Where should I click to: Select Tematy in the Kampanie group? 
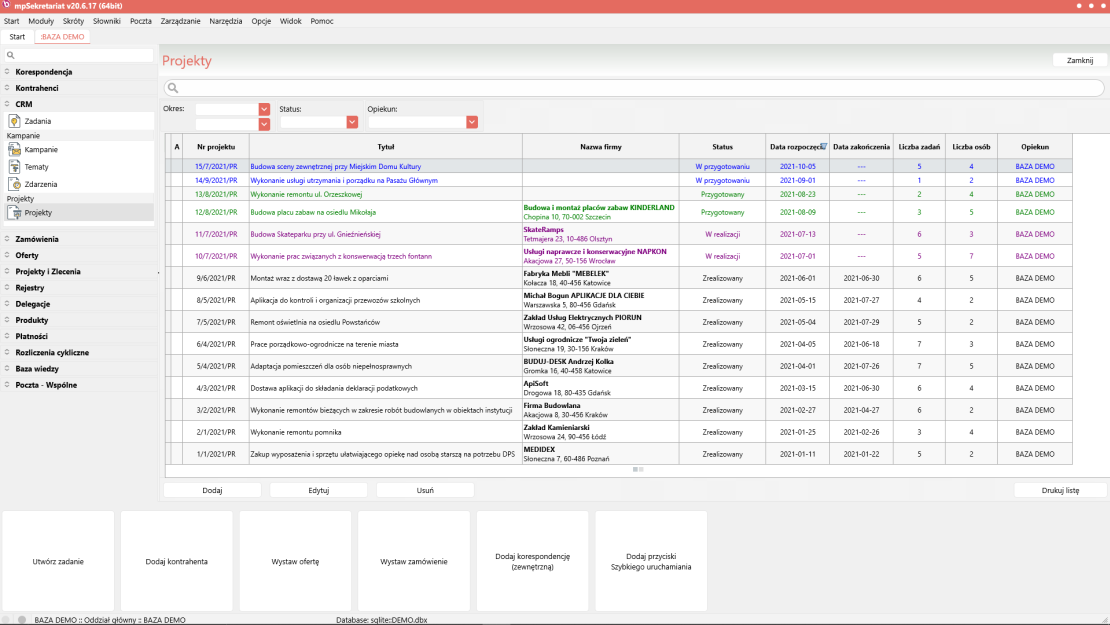click(x=37, y=167)
